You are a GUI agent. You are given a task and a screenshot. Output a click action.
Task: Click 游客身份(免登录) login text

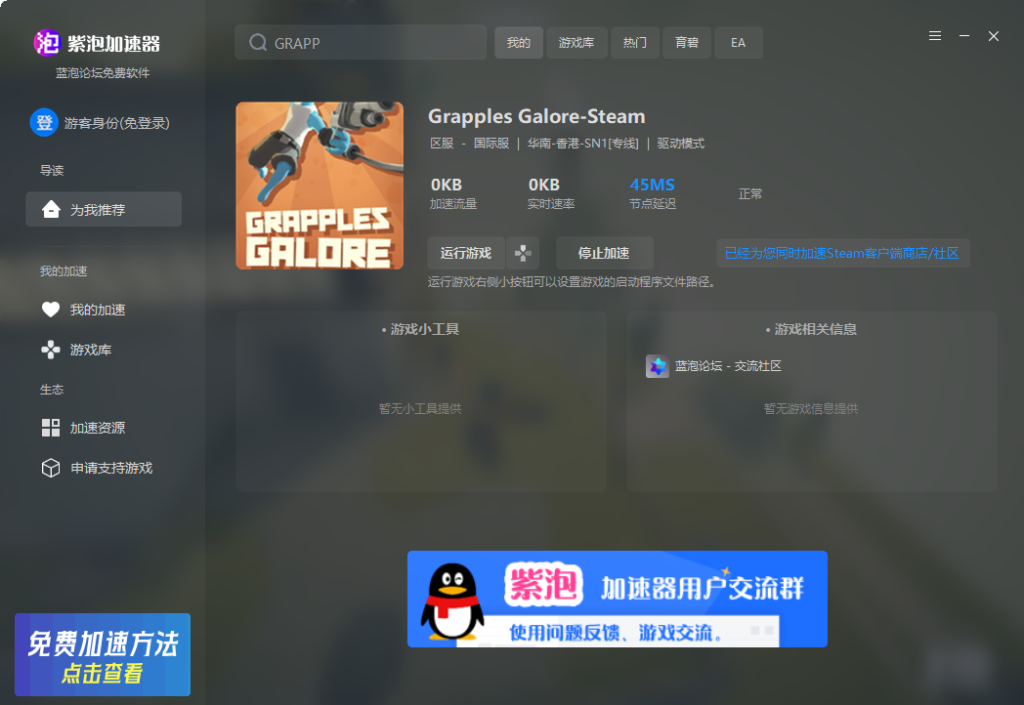pos(117,123)
